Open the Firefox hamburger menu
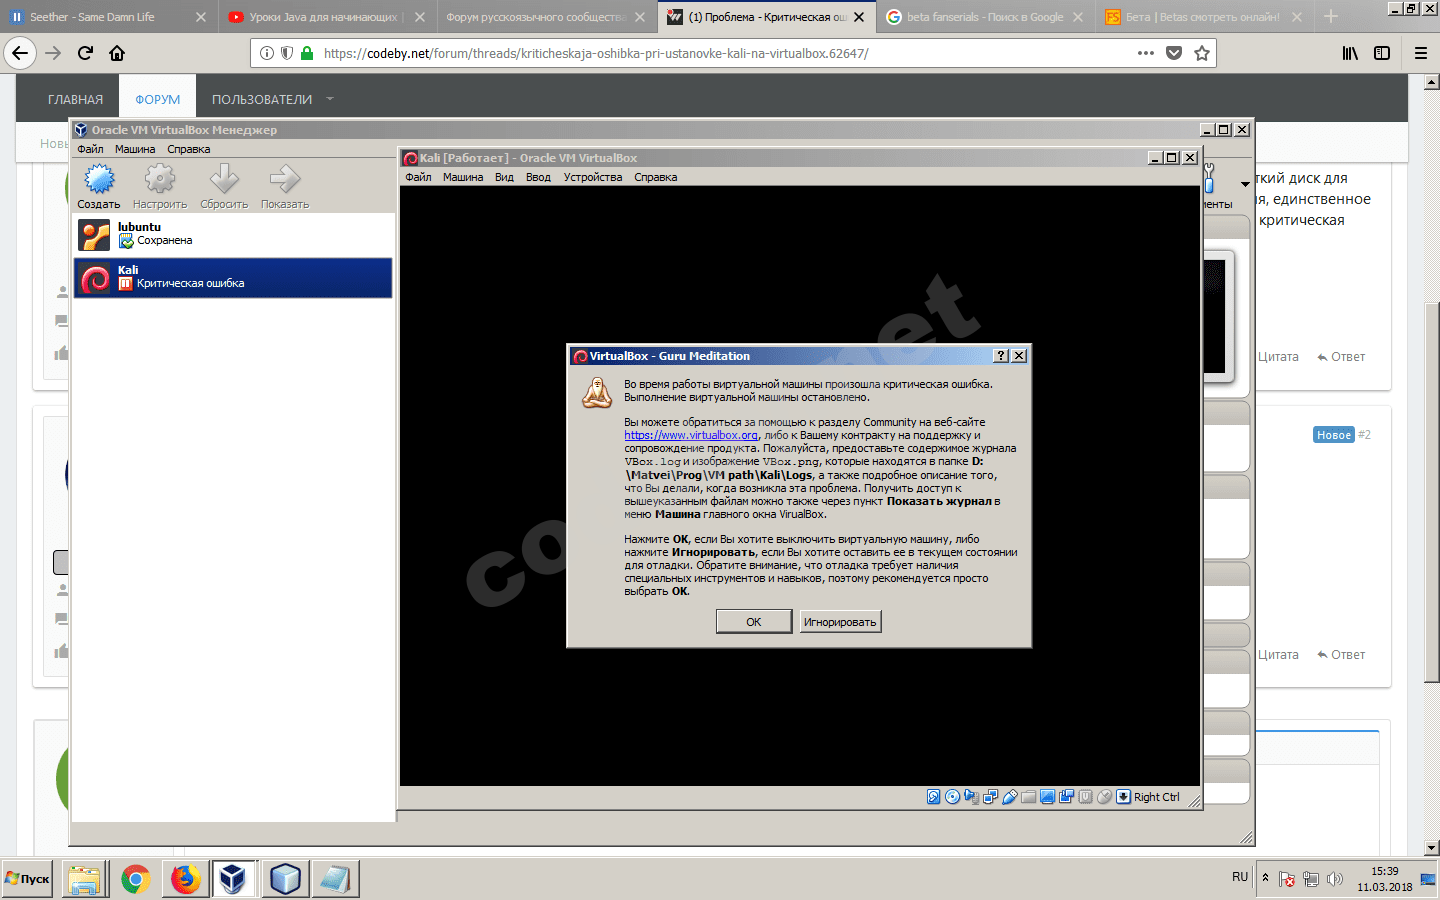 click(1421, 53)
